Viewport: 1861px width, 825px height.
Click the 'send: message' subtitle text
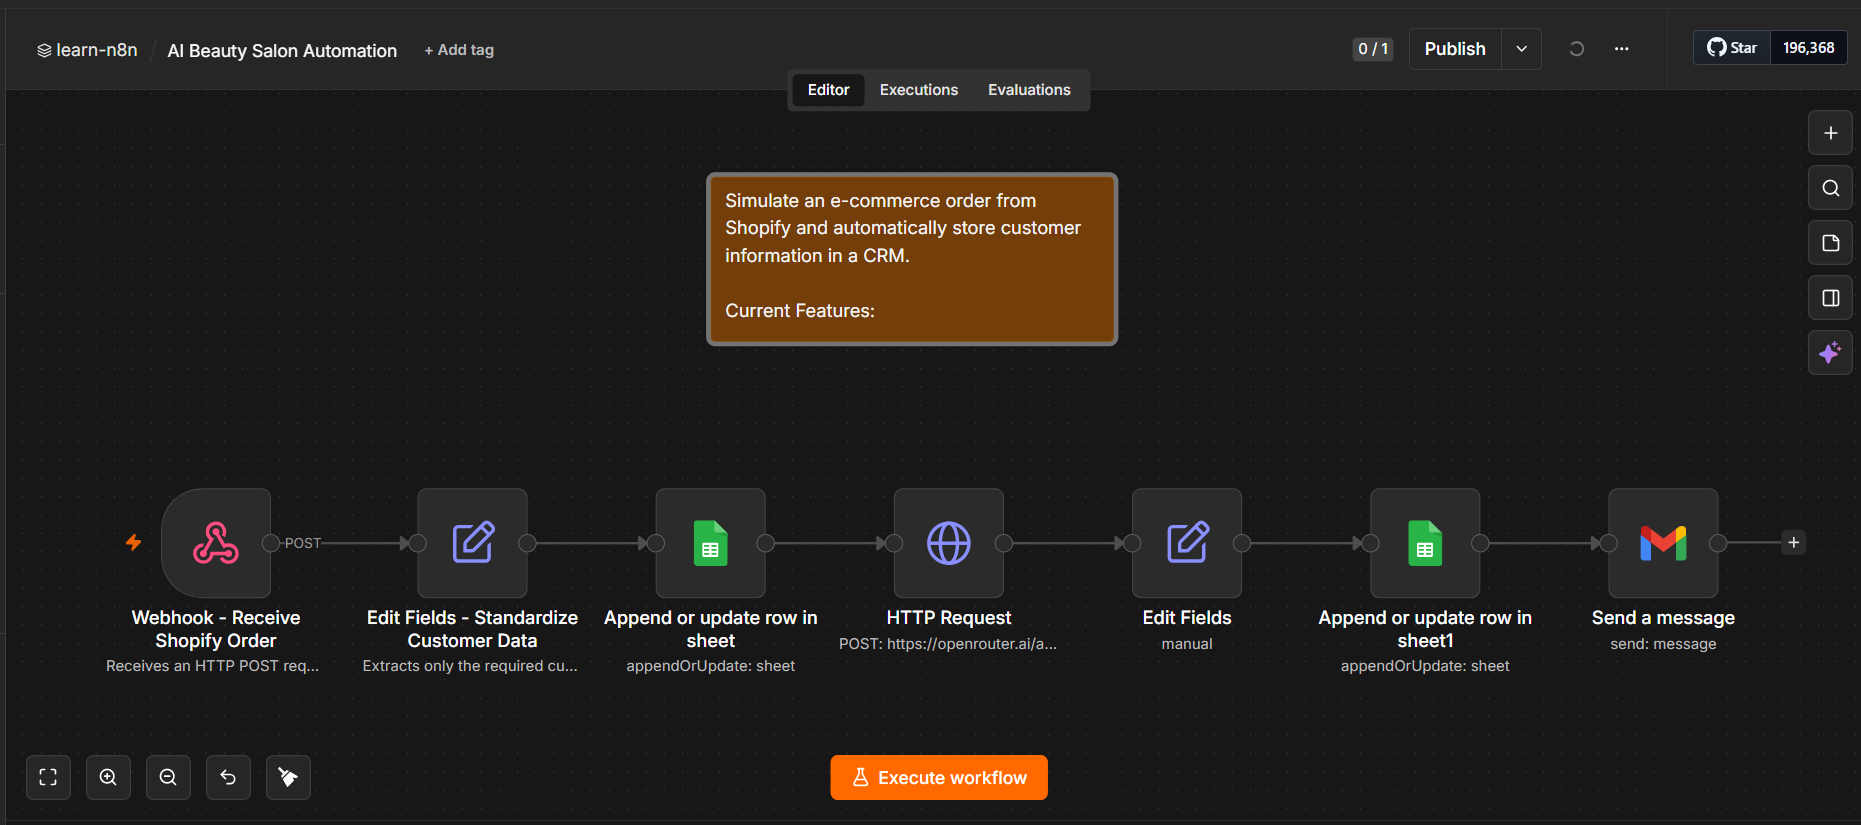click(1663, 644)
